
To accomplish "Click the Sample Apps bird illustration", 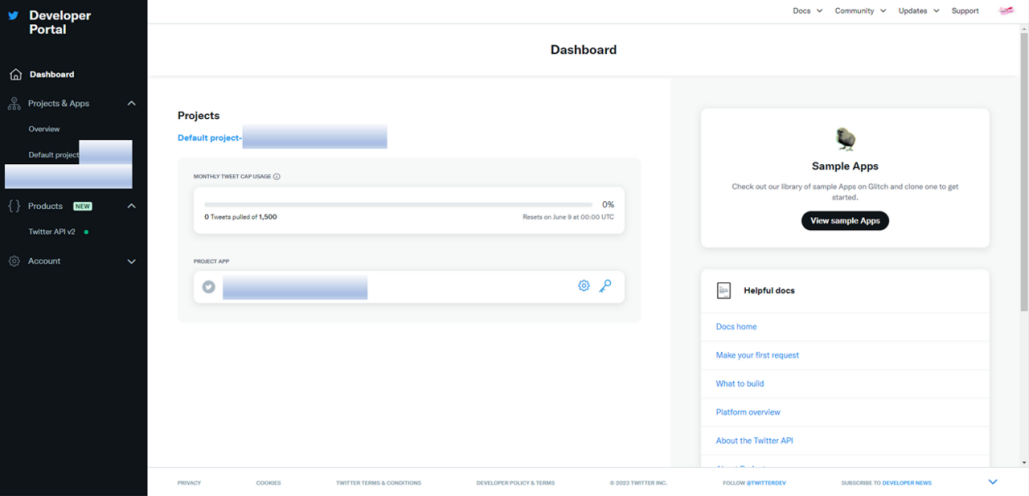I will (x=845, y=138).
